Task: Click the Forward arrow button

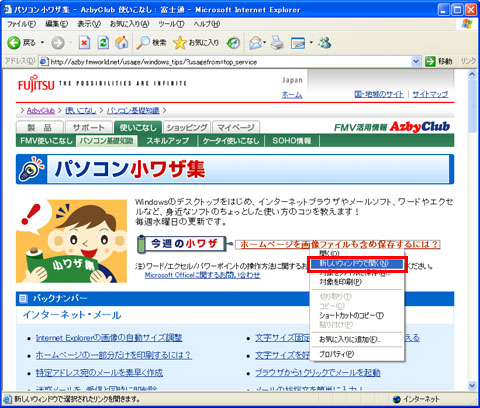Action: pos(58,43)
